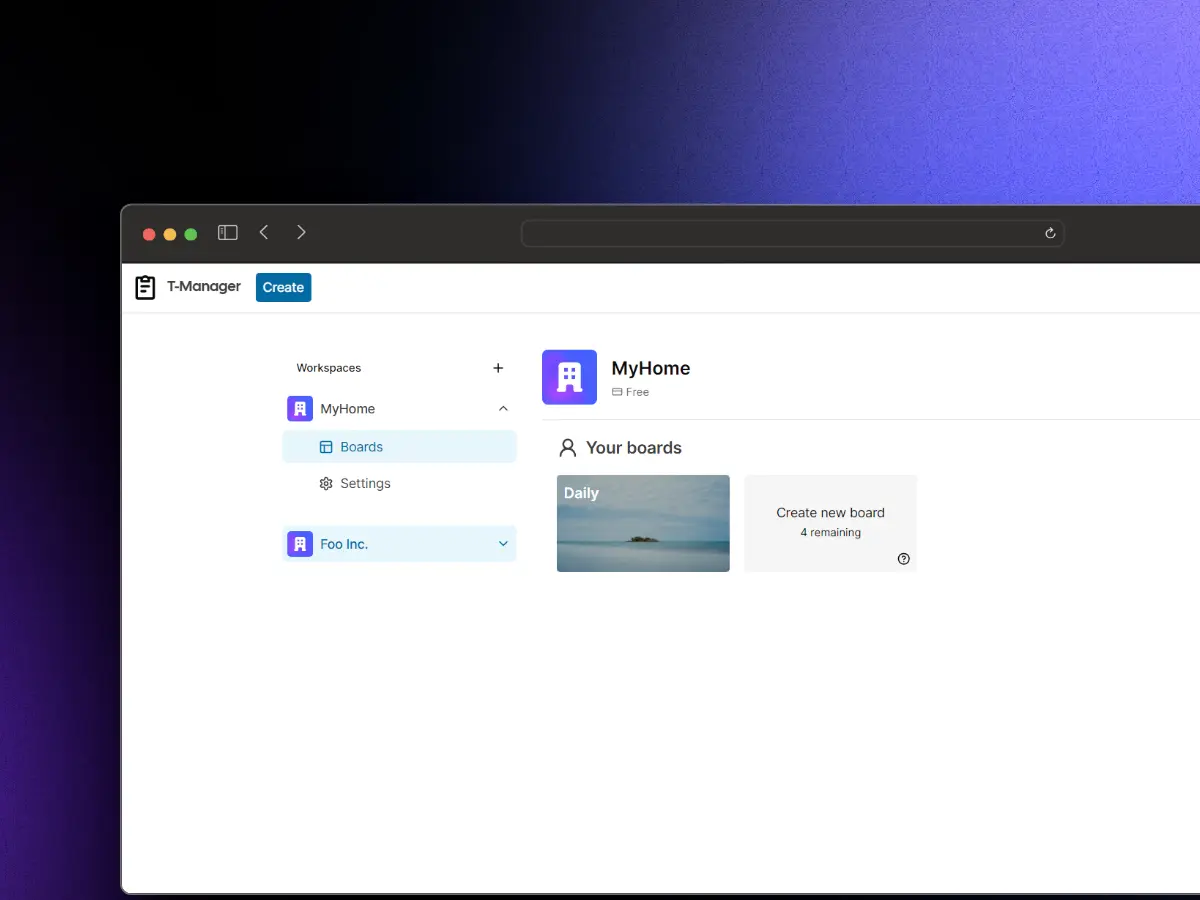This screenshot has height=900, width=1200.
Task: Click the T-Manager clipboard logo icon
Action: pos(145,287)
